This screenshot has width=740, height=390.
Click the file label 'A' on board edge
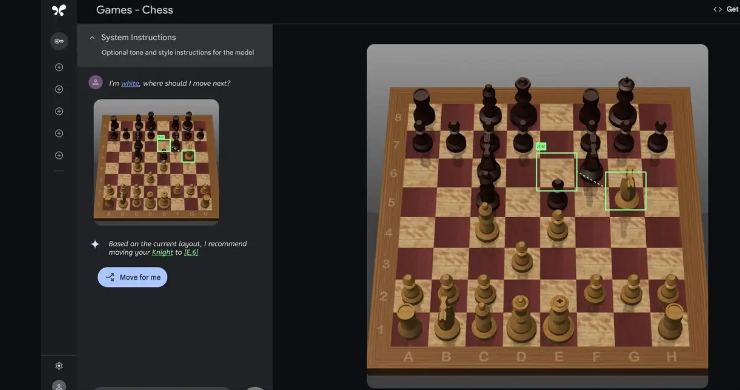coord(409,357)
